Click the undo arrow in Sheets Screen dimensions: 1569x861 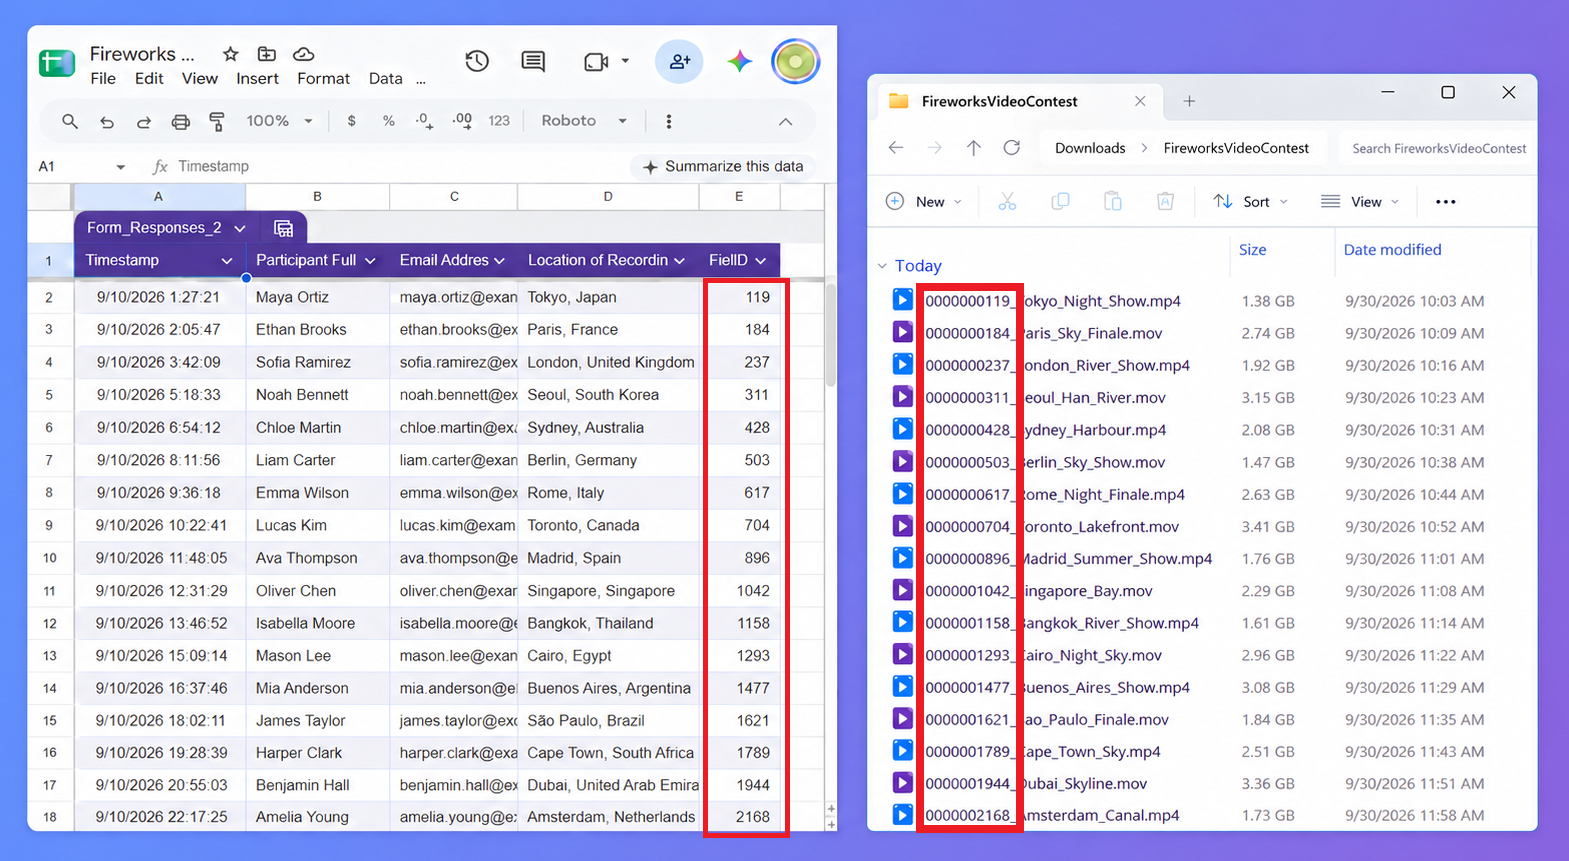[107, 121]
